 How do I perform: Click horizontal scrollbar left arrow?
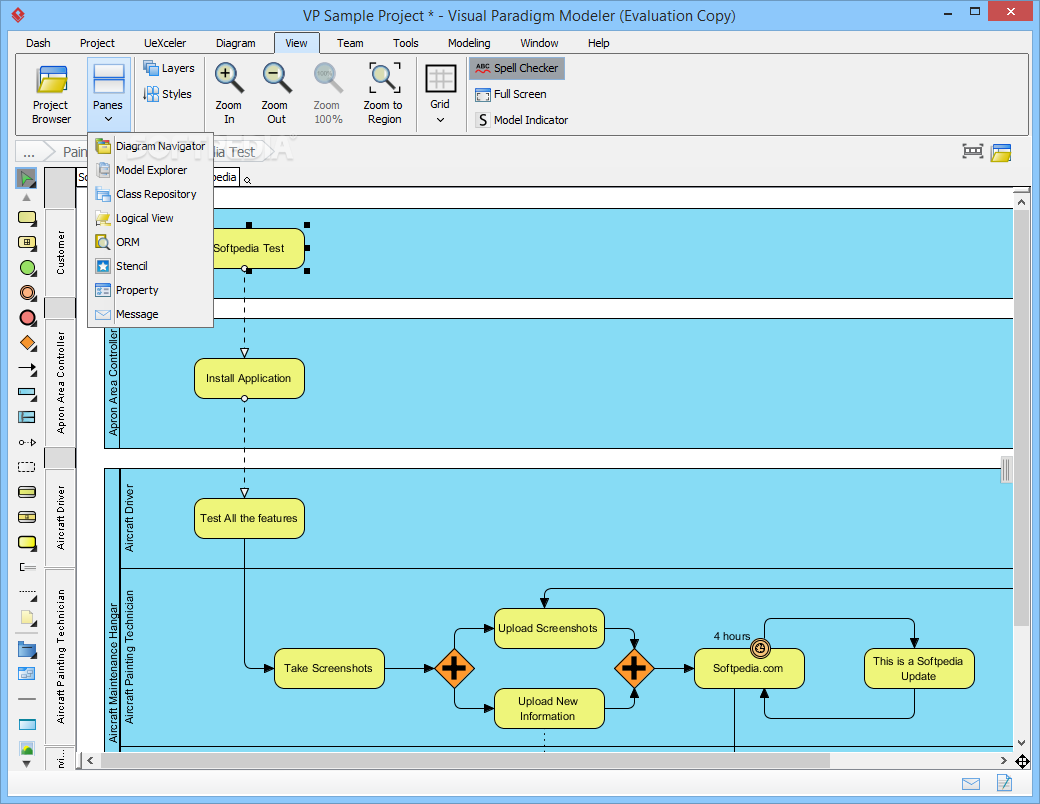[x=90, y=761]
